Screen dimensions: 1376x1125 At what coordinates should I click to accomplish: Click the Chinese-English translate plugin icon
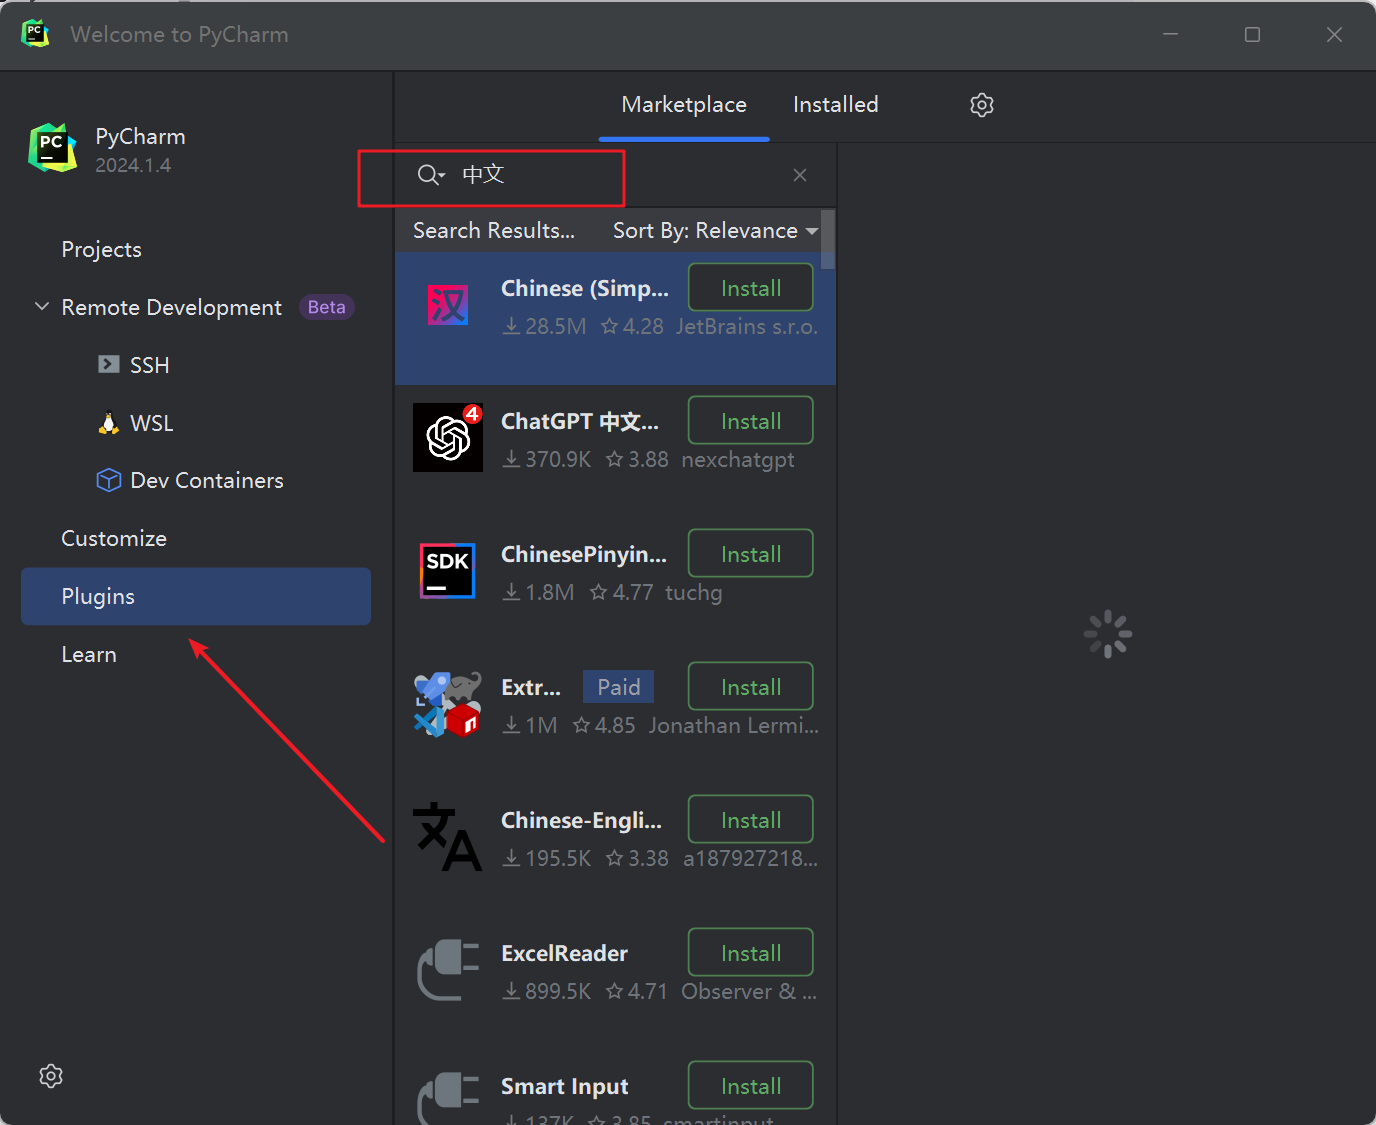pos(448,837)
